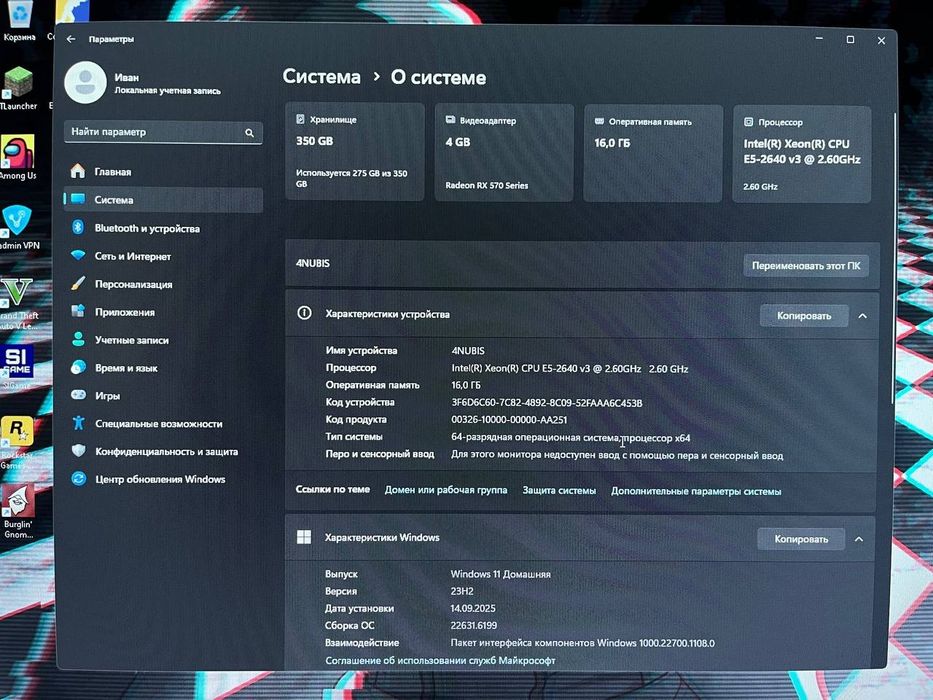Click device ID 3F6D6C60-7C82-4892-8C09-52FAAA6C453B
The width and height of the screenshot is (933, 700).
tap(546, 402)
